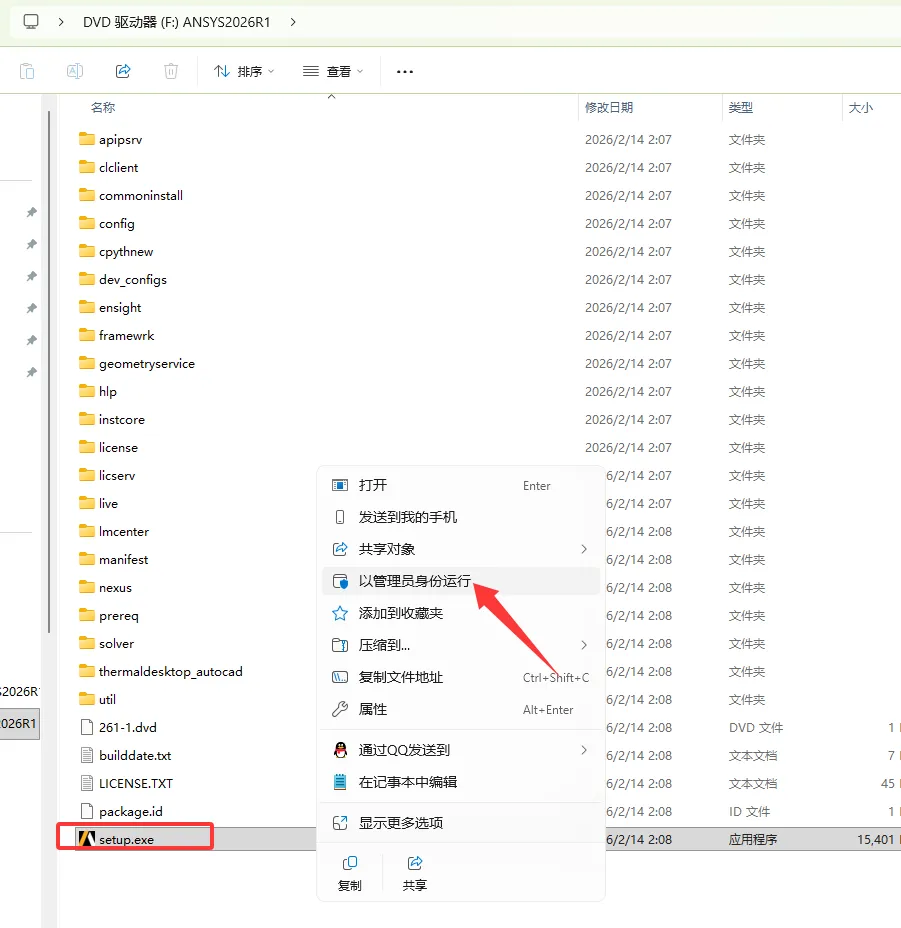Sort by the 类型 column header
The height and width of the screenshot is (928, 901).
coord(741,108)
